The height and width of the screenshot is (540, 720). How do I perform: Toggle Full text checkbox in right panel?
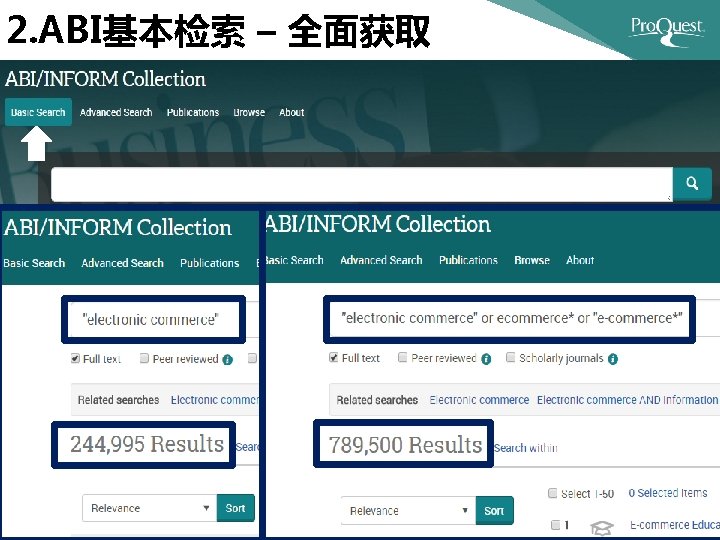(x=334, y=358)
